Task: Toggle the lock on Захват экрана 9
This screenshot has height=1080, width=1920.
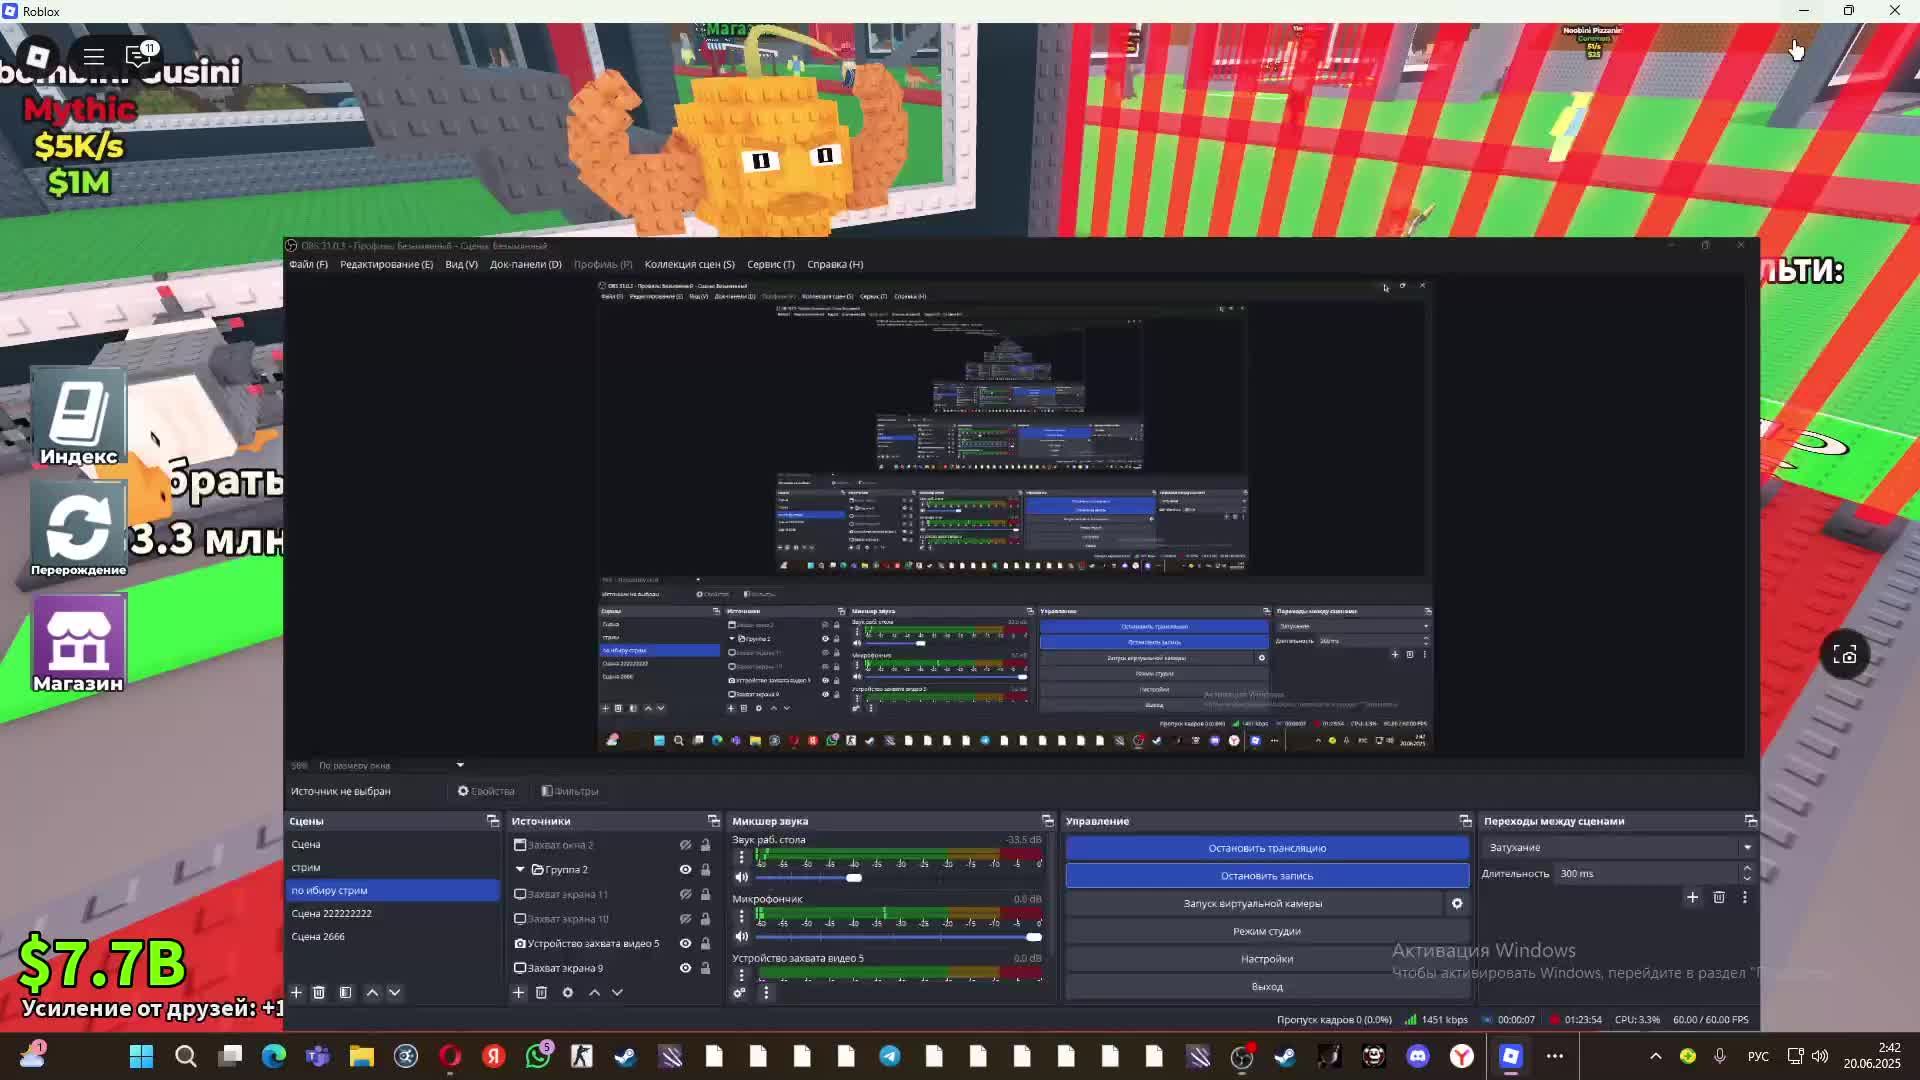Action: click(705, 967)
